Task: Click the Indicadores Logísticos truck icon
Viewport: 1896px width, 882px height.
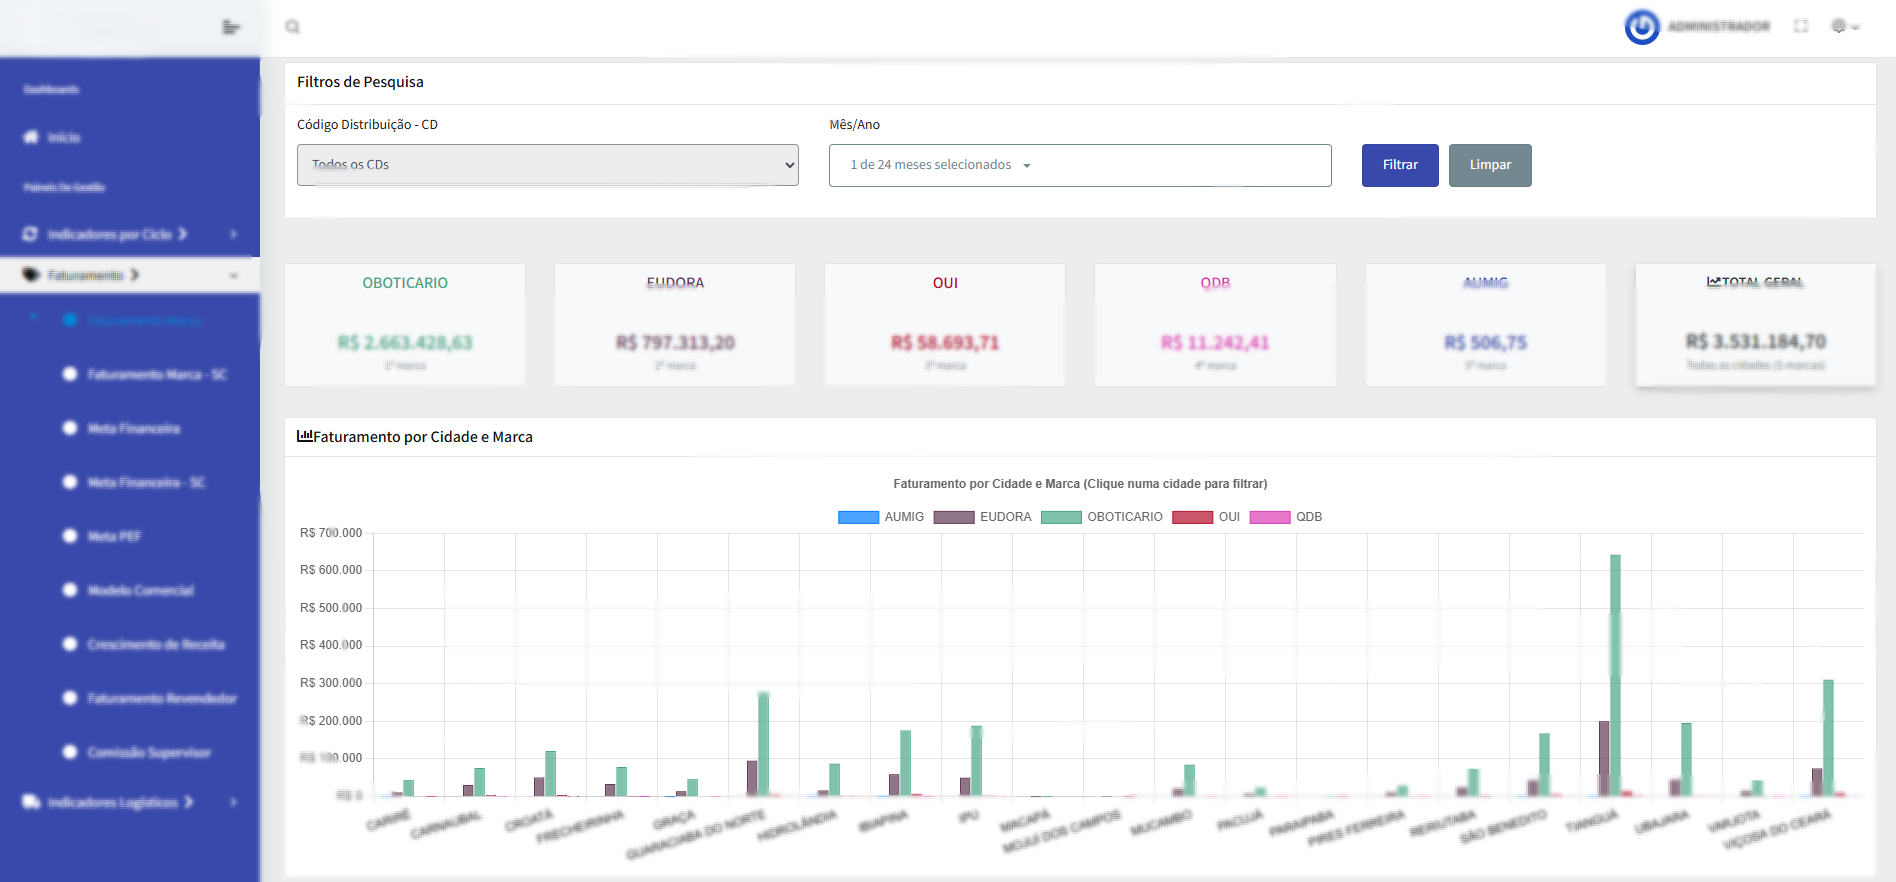Action: click(x=31, y=802)
